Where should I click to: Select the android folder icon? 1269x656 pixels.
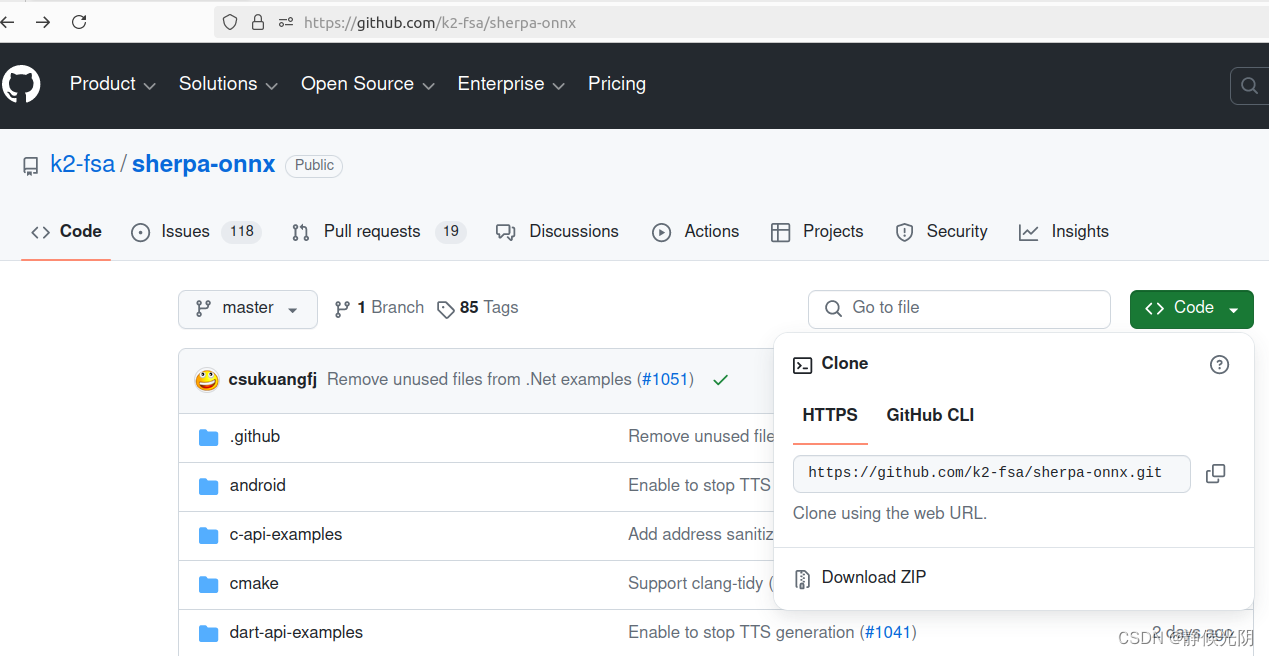[208, 486]
